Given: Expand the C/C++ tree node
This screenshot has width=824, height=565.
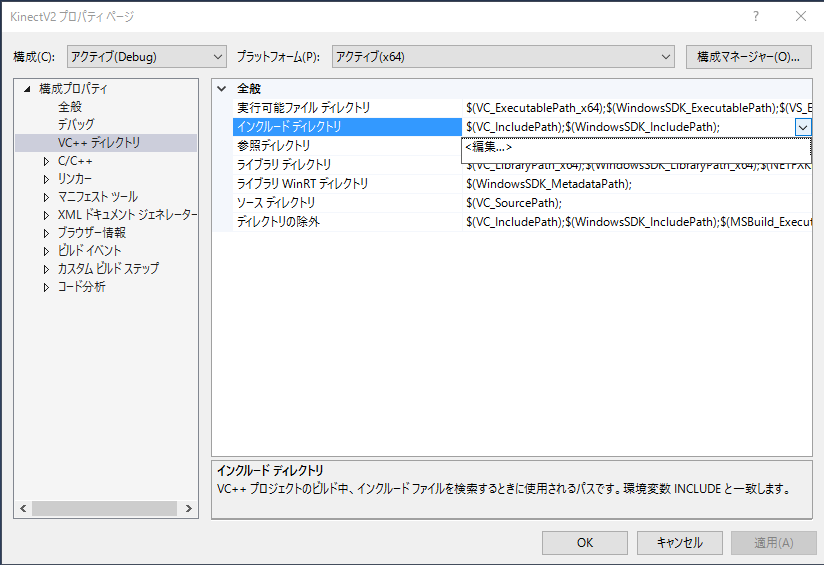Looking at the screenshot, I should (46, 161).
